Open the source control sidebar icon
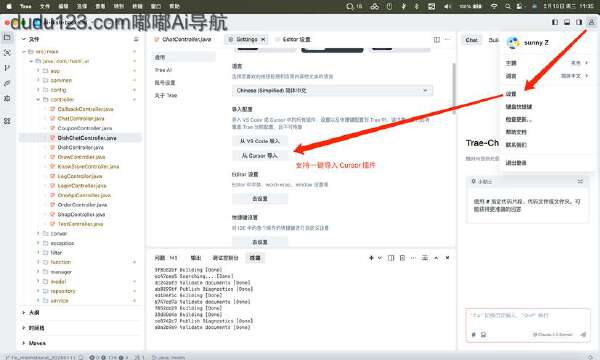This screenshot has height=360, width=600. (x=7, y=68)
